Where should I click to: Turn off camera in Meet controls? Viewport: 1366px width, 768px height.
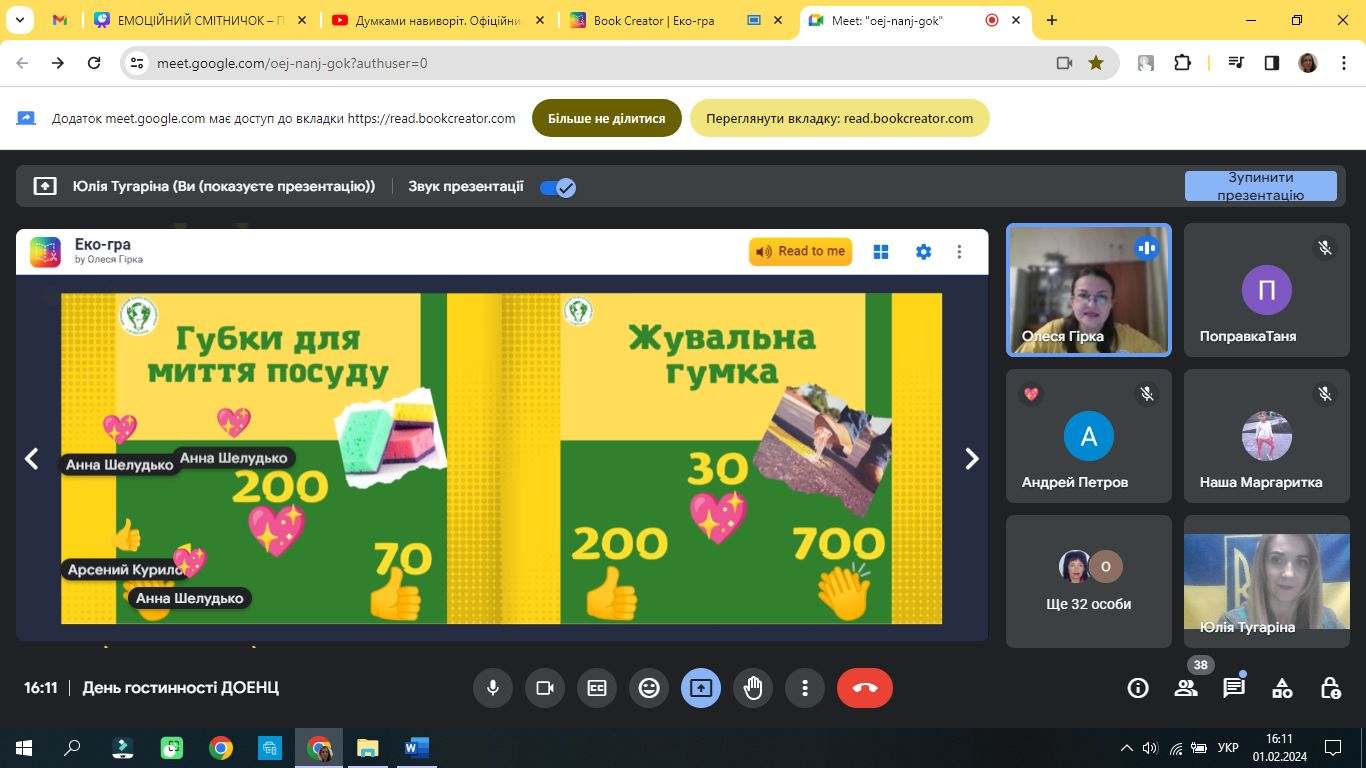click(545, 688)
